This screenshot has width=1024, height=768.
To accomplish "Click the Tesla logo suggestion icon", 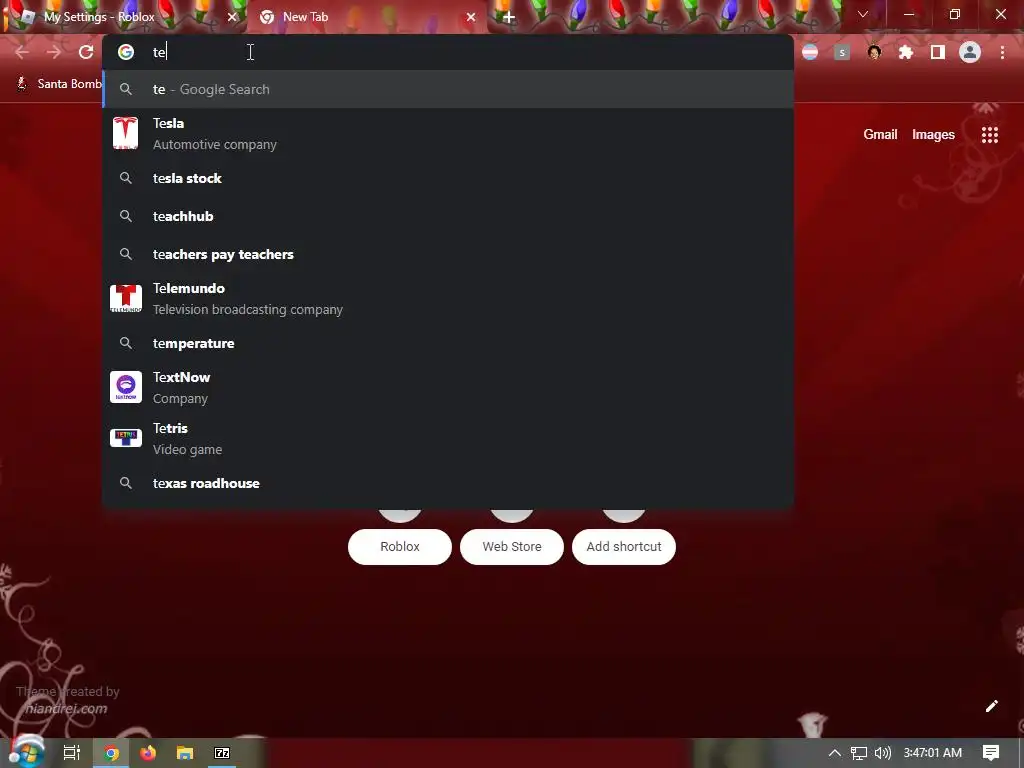I will click(x=125, y=133).
